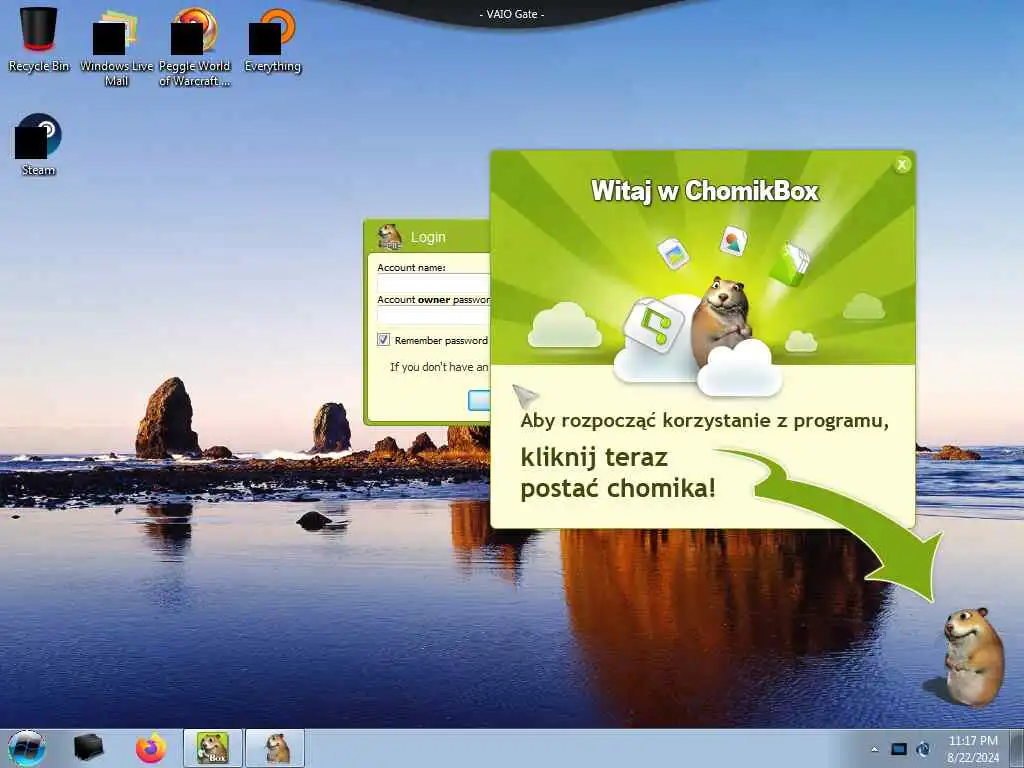Toggle the Remember password checkbox
This screenshot has height=768, width=1024.
383,340
